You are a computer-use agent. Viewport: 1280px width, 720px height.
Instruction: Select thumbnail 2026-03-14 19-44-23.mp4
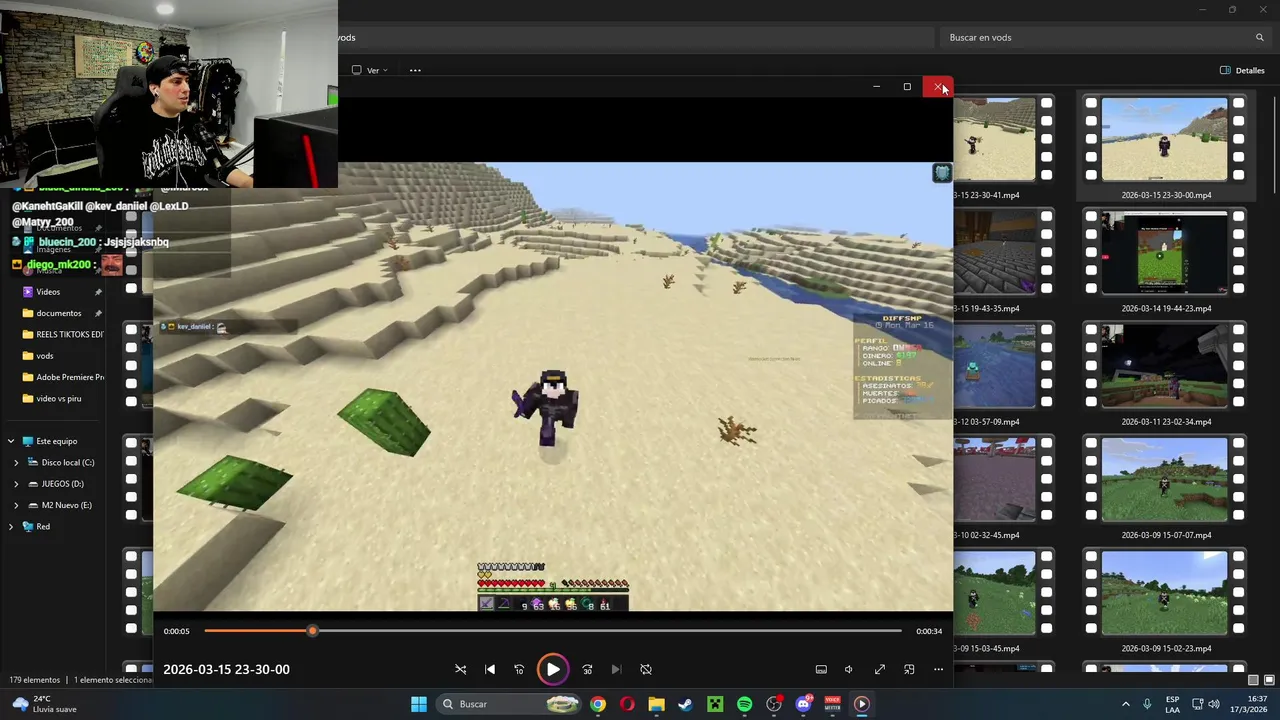1164,253
